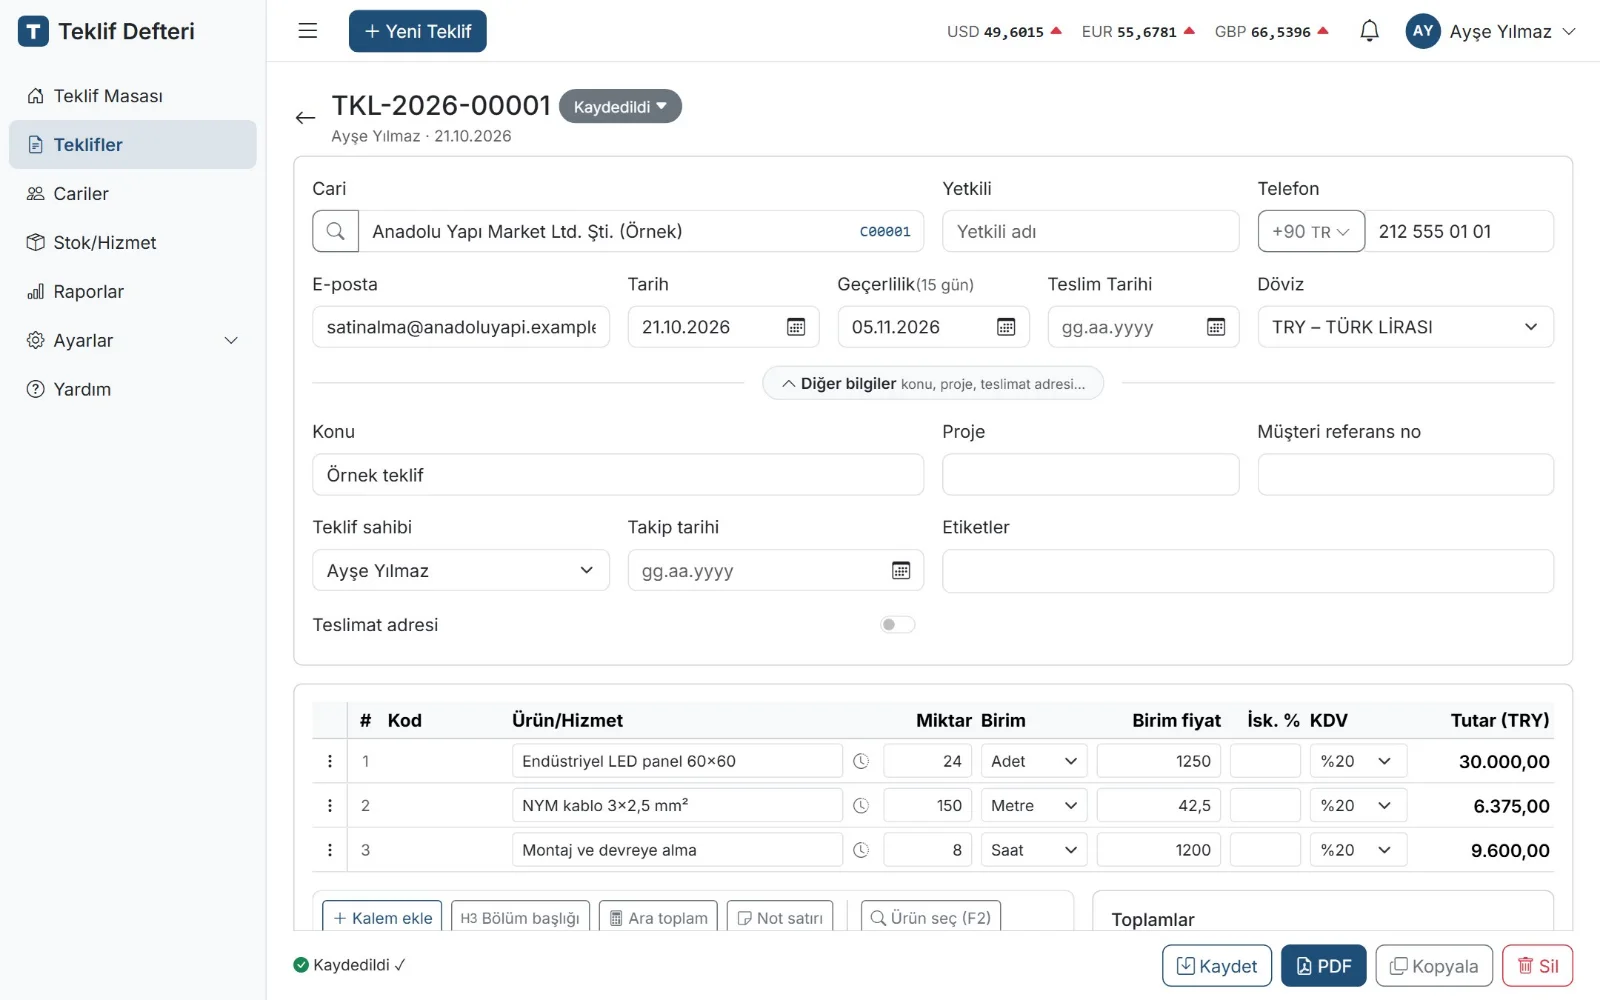Go back using the left arrow
Screen dimensions: 1600x1000
coord(305,118)
